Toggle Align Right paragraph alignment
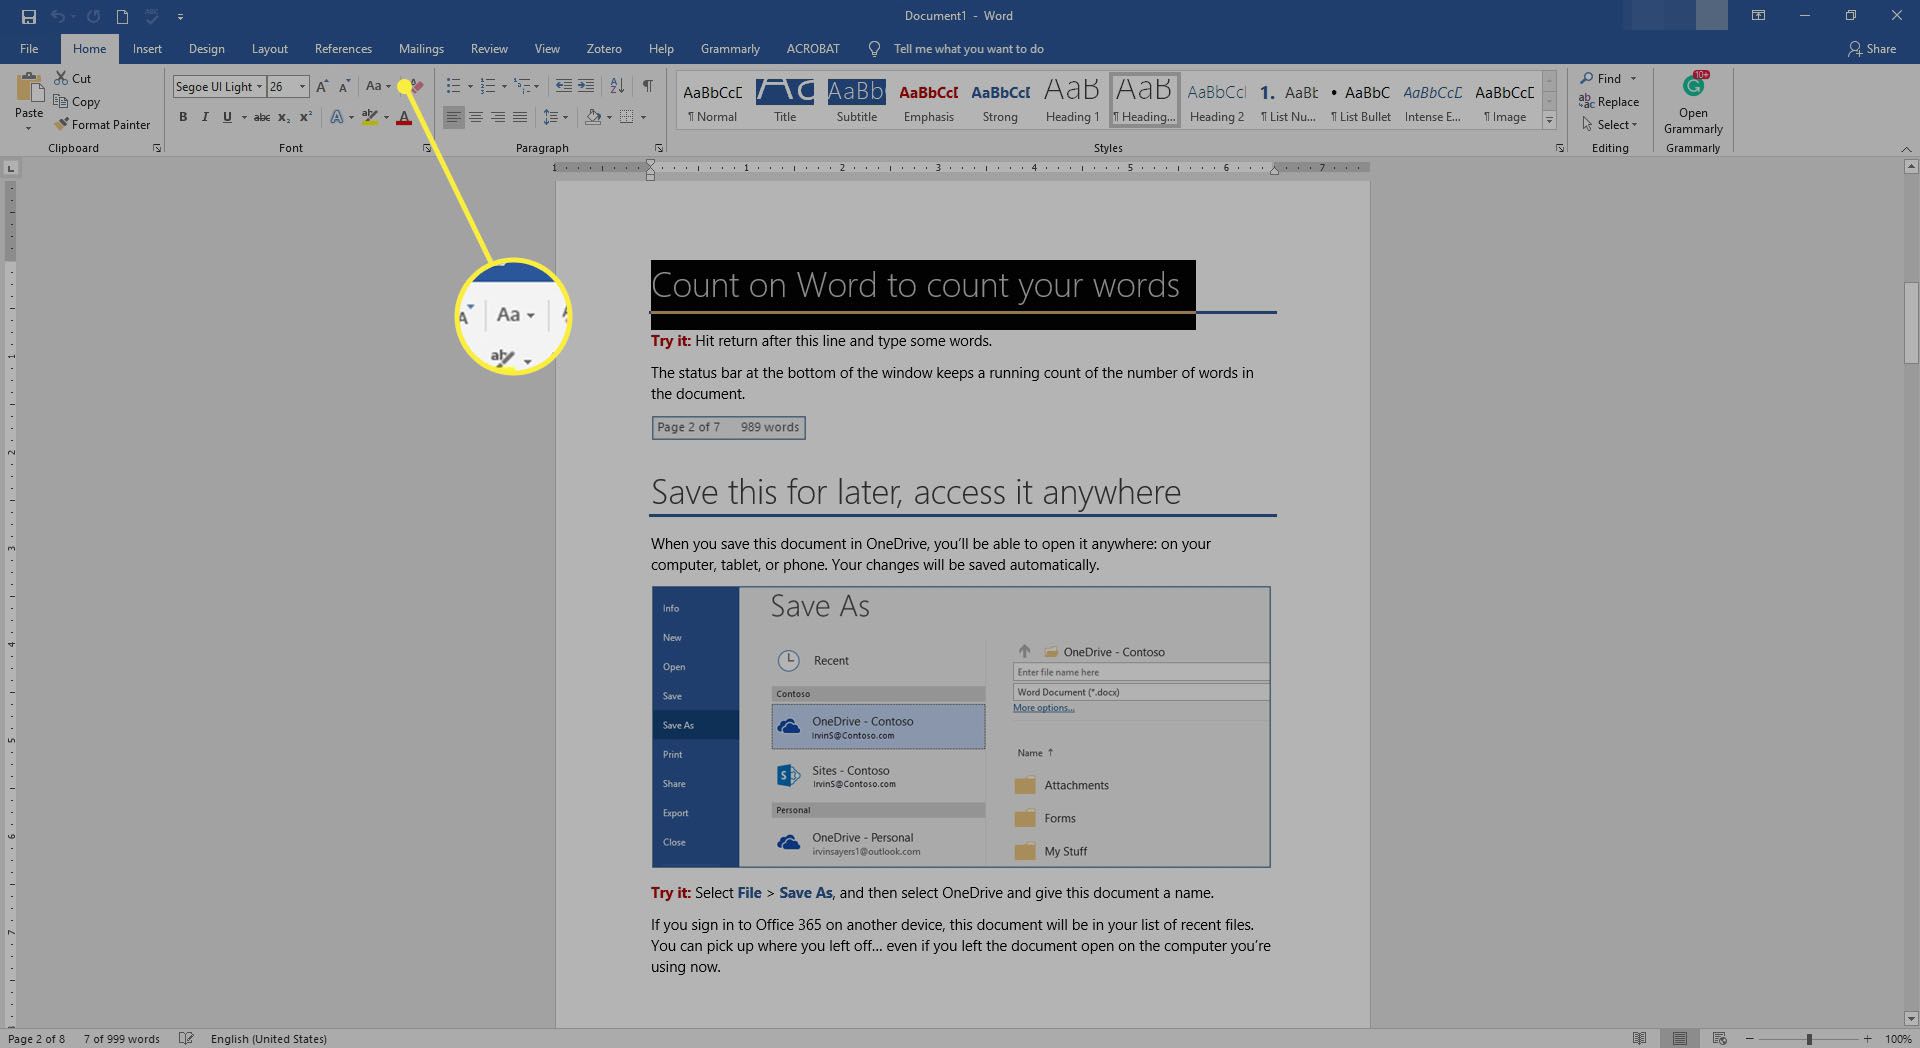 pos(498,118)
